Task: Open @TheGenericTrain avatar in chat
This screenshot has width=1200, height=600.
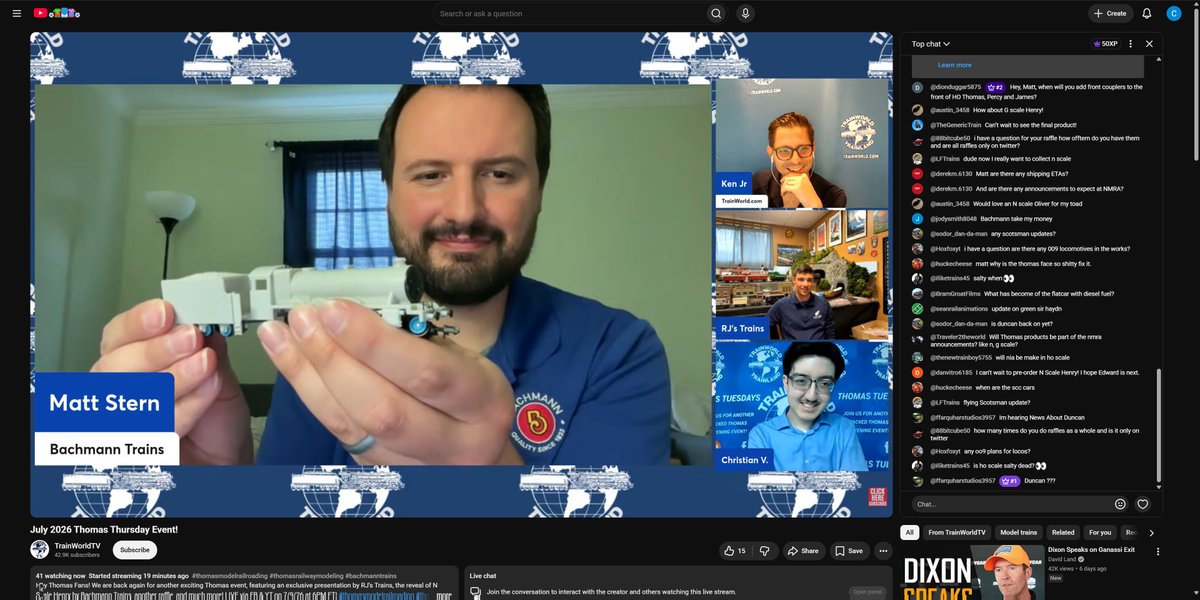Action: 917,125
